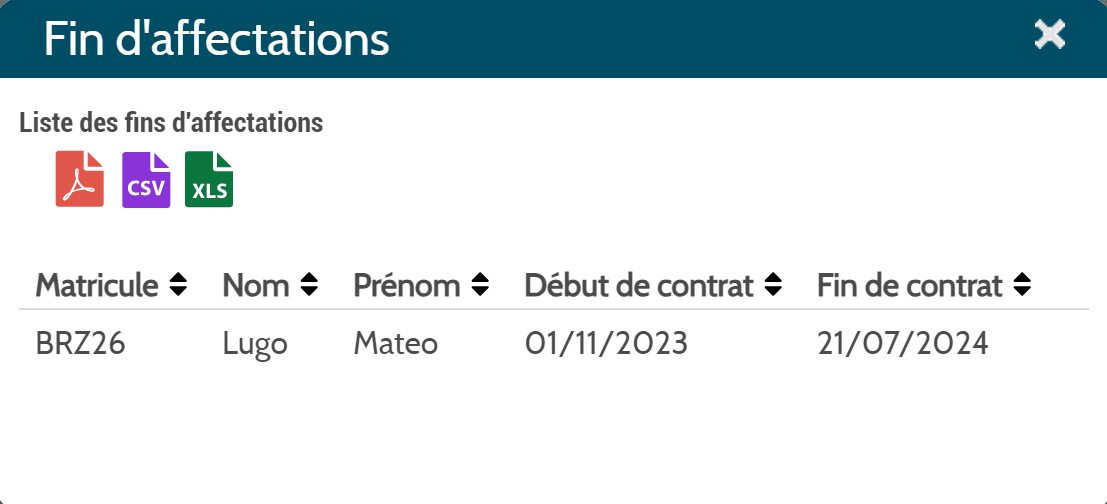Screen dimensions: 1107x504
Task: Select the 21/07/2024 contract end date
Action: coord(903,344)
